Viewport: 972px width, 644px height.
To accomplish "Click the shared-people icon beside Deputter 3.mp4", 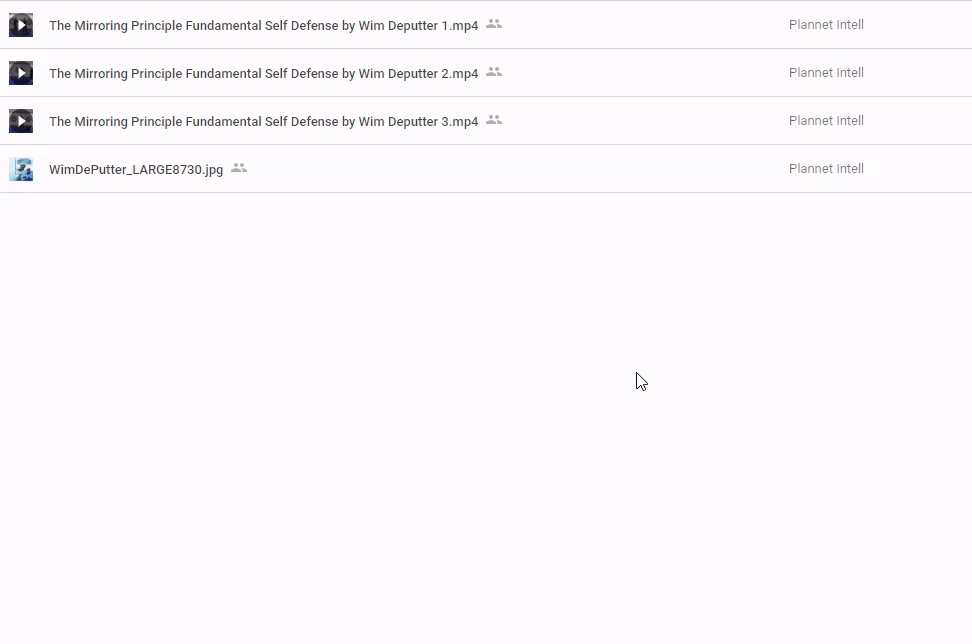I will click(x=494, y=120).
